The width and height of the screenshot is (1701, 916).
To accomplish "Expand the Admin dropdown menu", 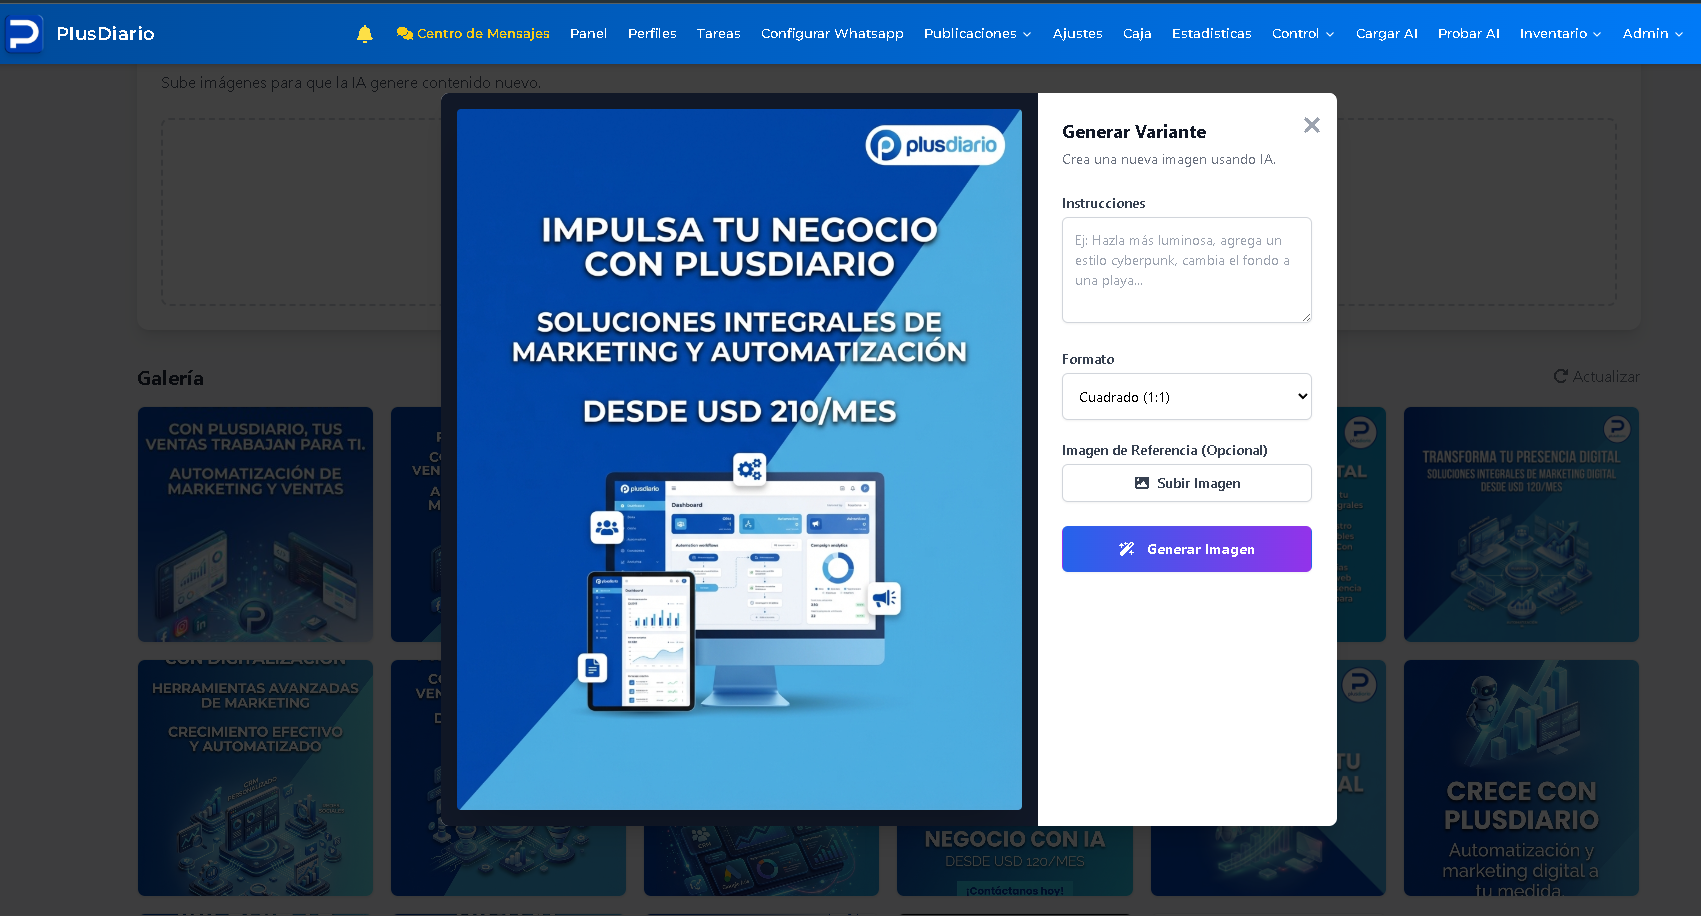I will pyautogui.click(x=1652, y=33).
